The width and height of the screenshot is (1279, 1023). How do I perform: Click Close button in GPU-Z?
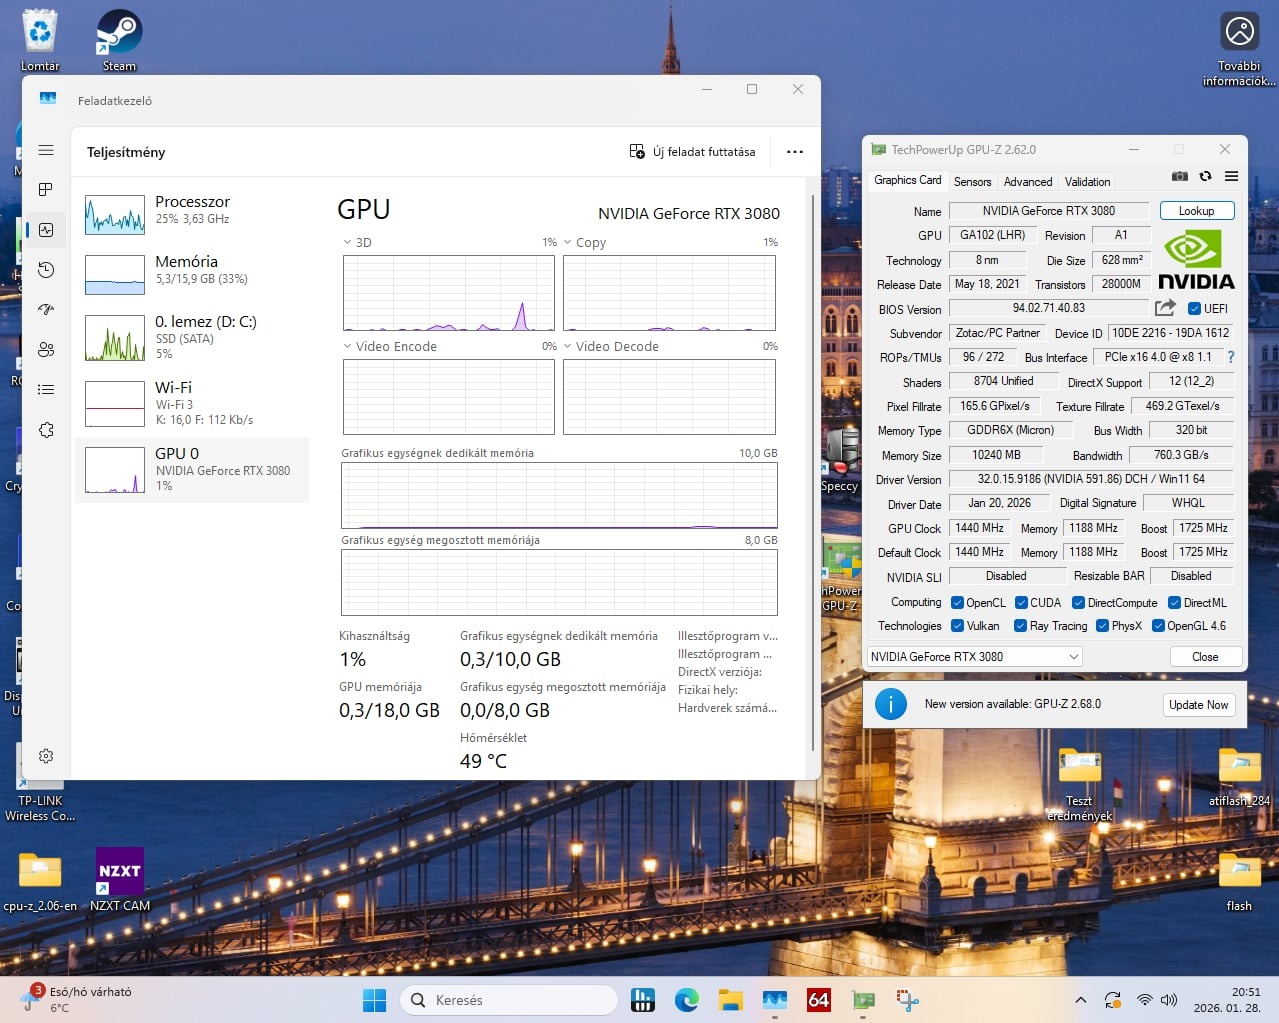pyautogui.click(x=1205, y=657)
